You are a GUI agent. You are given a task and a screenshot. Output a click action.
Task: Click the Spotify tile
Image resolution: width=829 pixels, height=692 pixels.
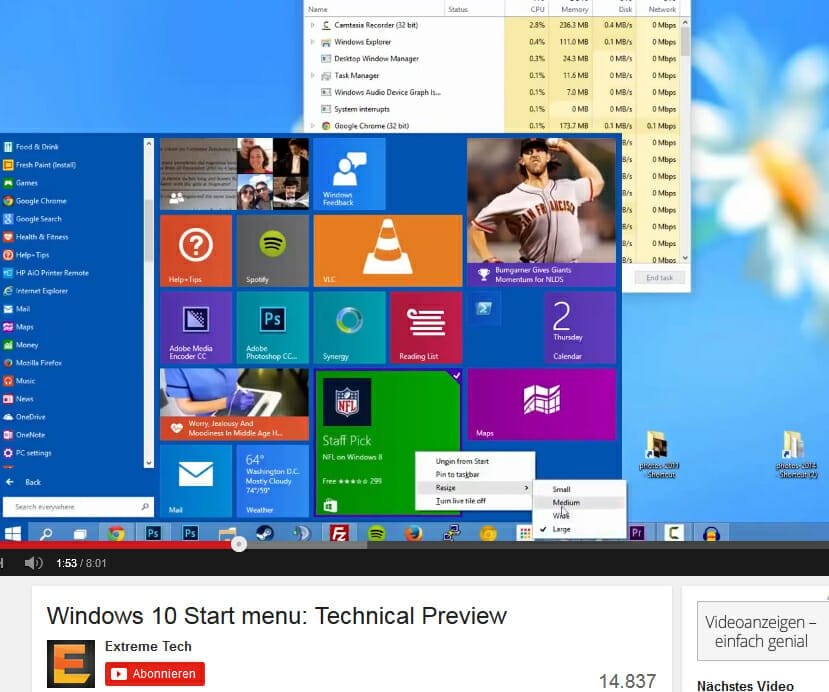click(272, 250)
